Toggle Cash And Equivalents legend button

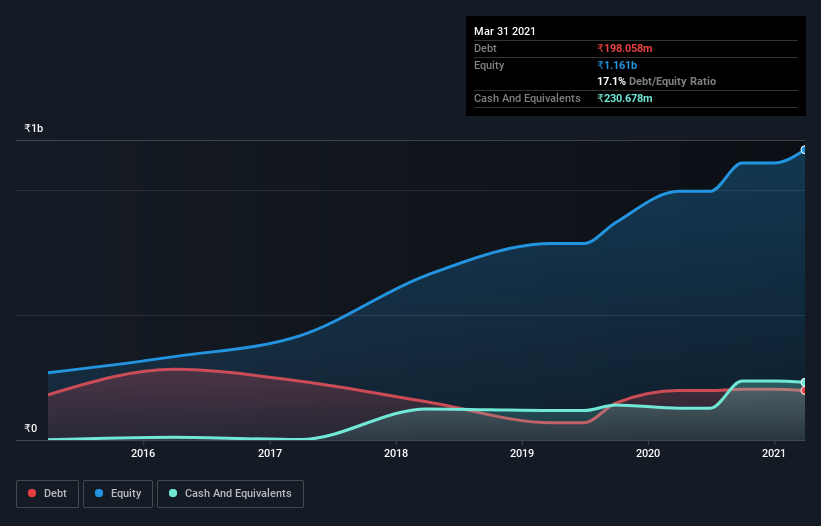(x=230, y=494)
